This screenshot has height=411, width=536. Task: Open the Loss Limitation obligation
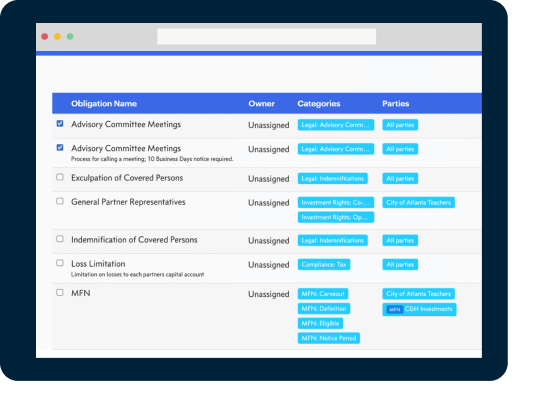(x=98, y=264)
